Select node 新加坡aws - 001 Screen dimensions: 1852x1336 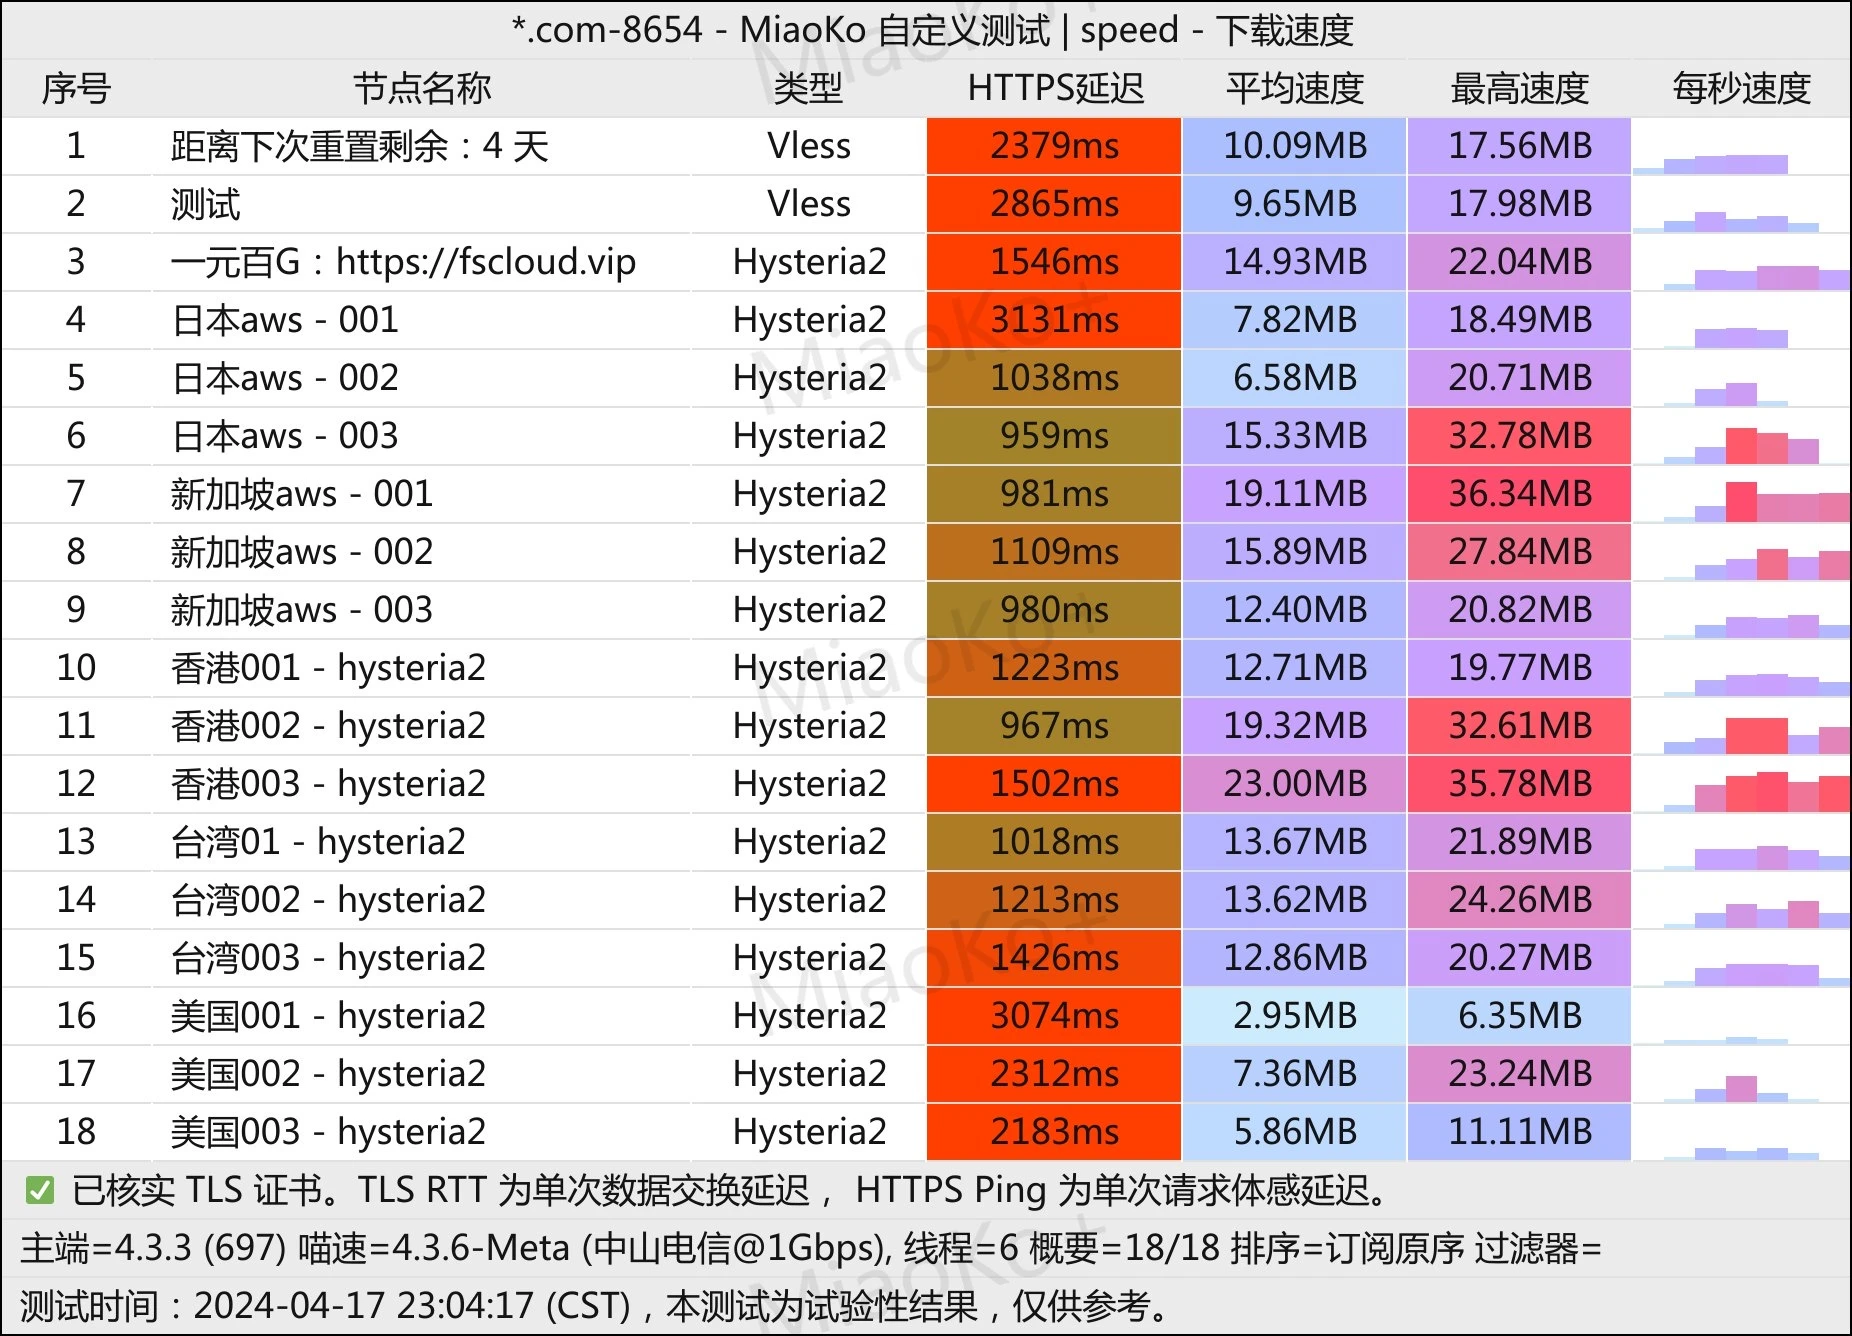302,494
